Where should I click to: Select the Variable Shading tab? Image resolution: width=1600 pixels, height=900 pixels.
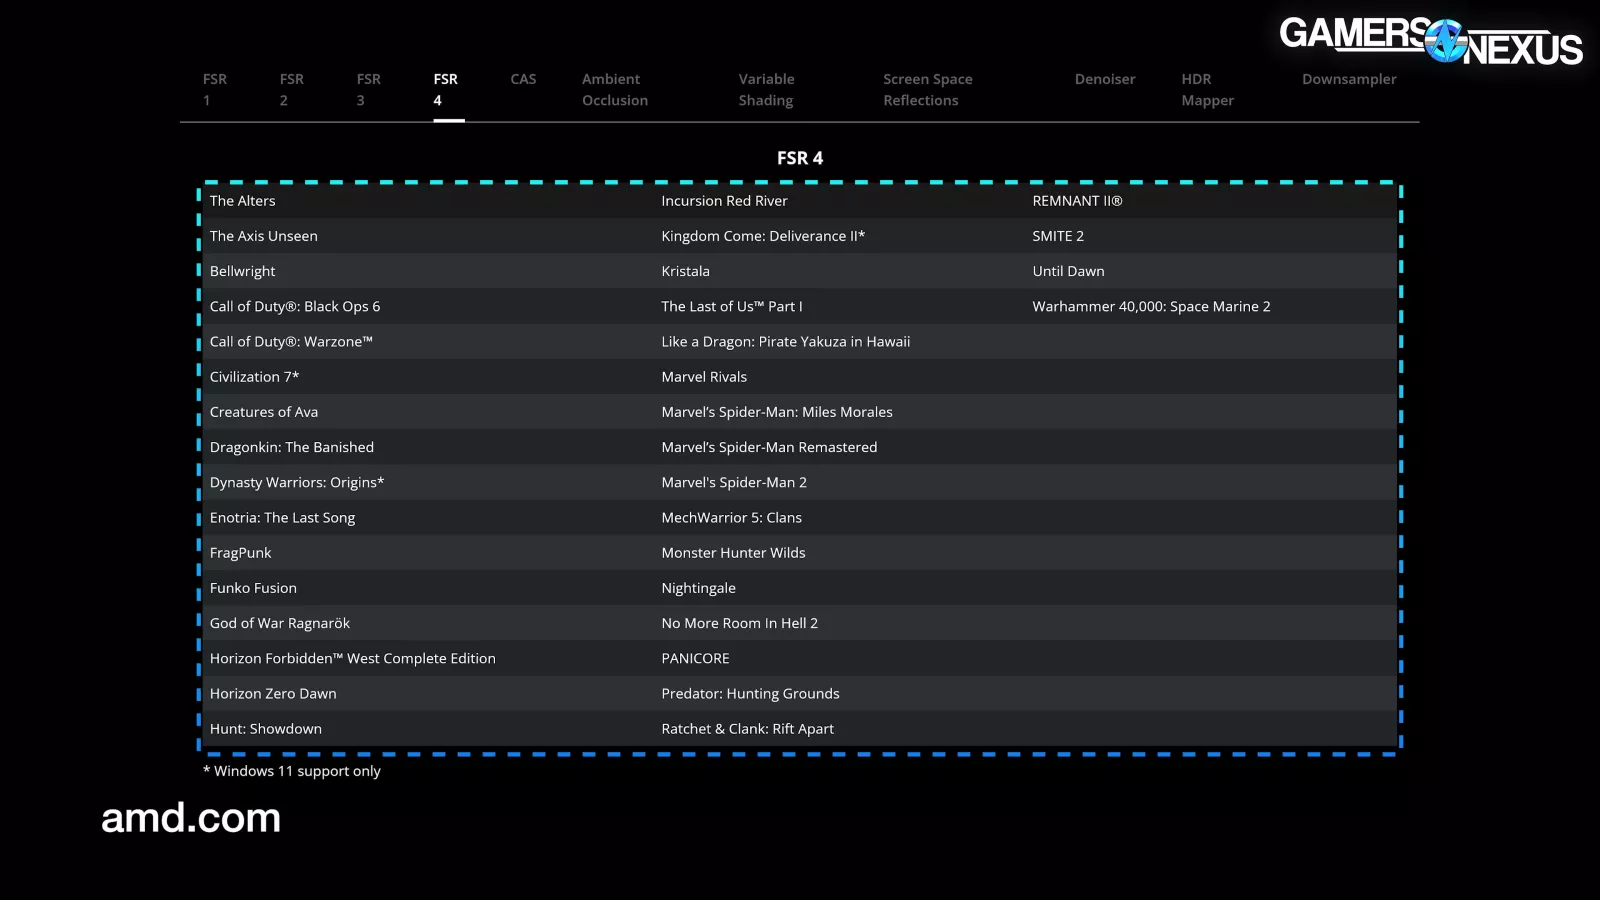pyautogui.click(x=766, y=89)
